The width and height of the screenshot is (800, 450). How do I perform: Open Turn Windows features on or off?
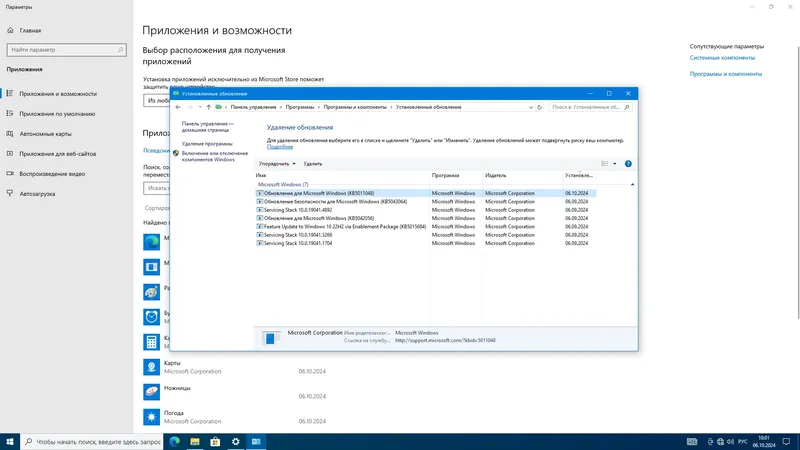click(215, 156)
